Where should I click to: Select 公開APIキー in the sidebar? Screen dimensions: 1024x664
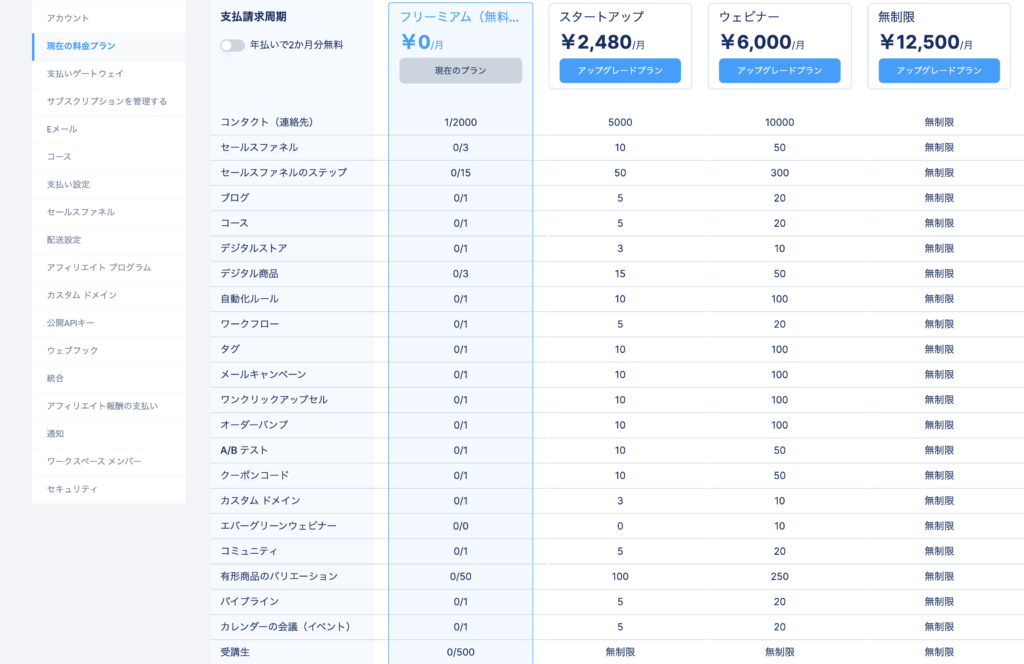(x=71, y=323)
